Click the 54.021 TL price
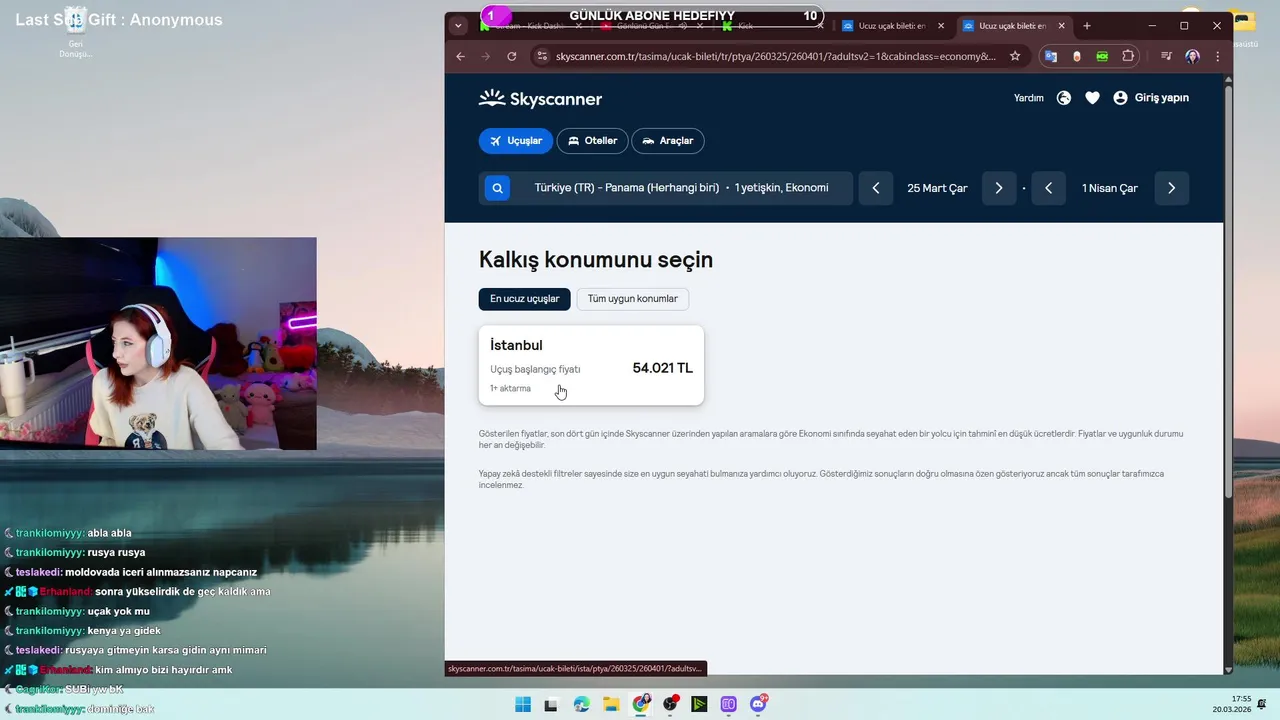 [662, 368]
